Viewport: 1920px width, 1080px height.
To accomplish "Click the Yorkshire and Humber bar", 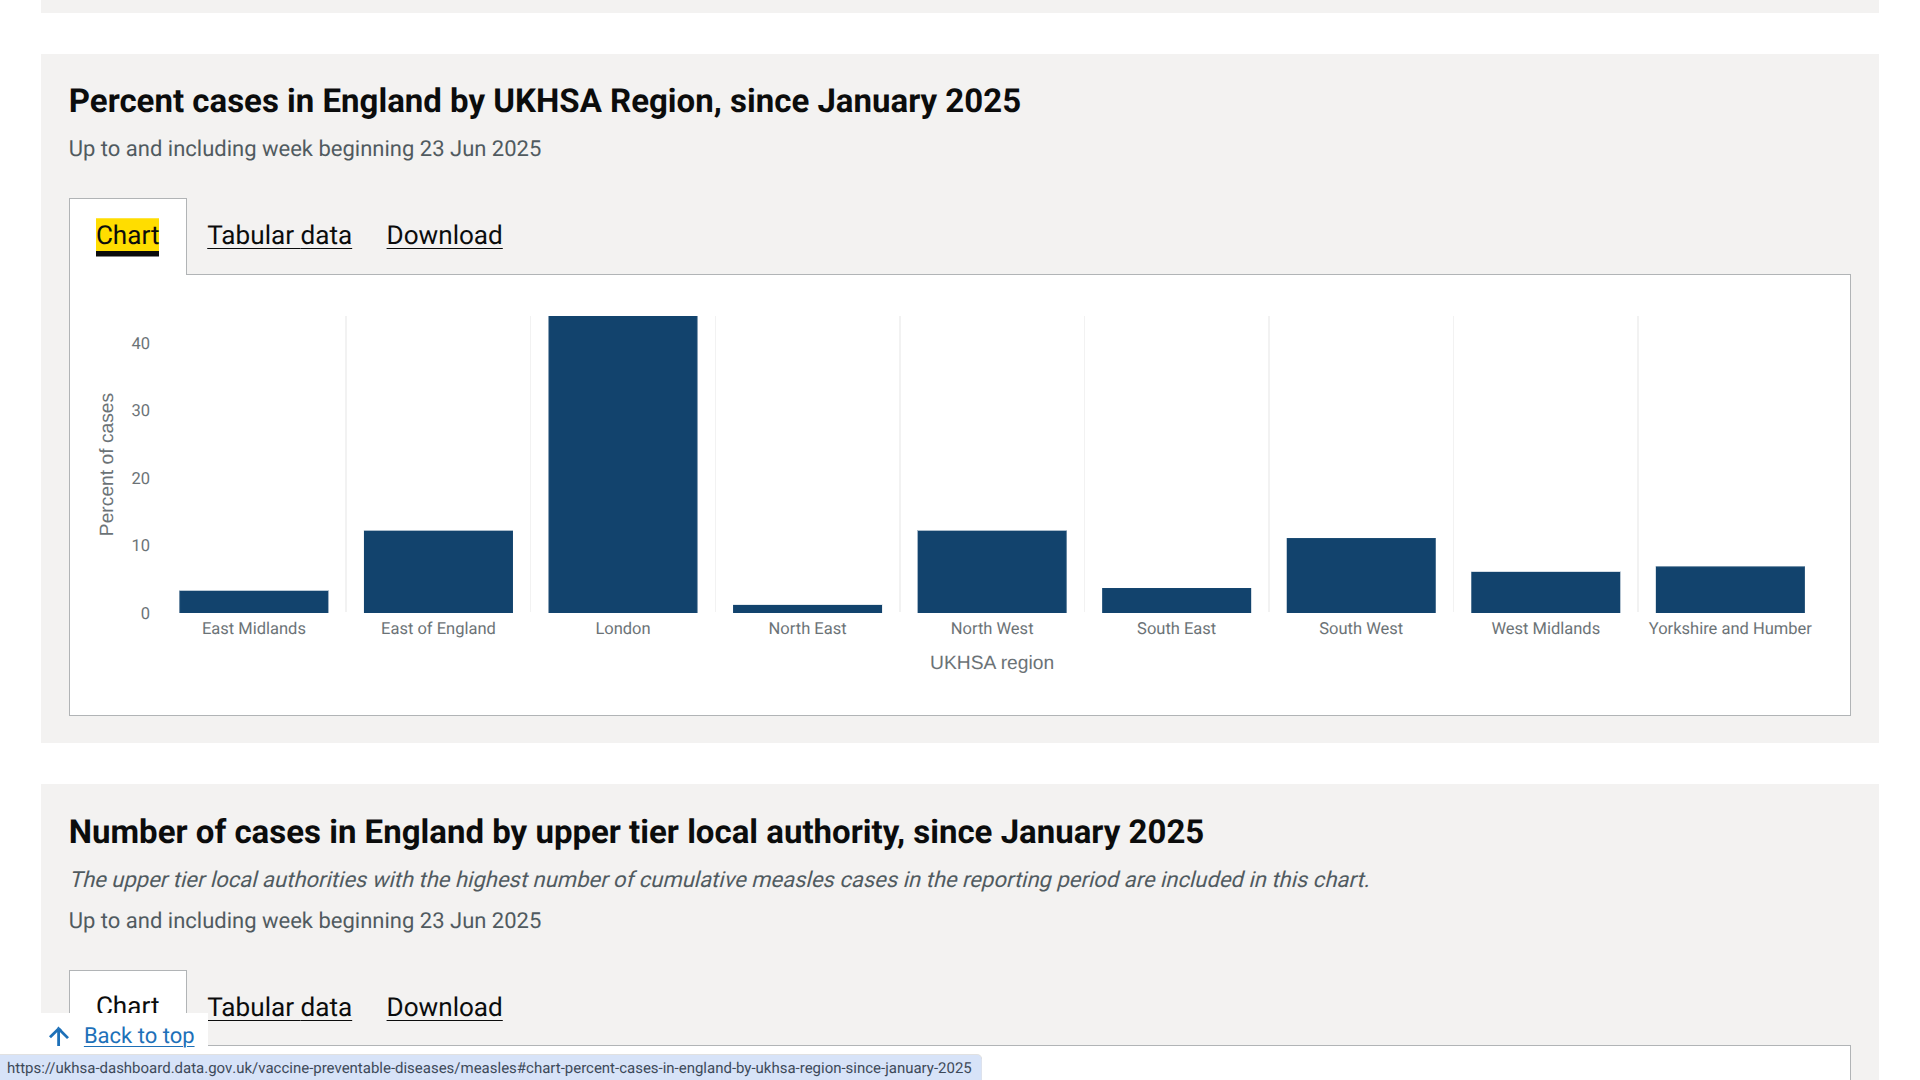I will click(x=1729, y=590).
